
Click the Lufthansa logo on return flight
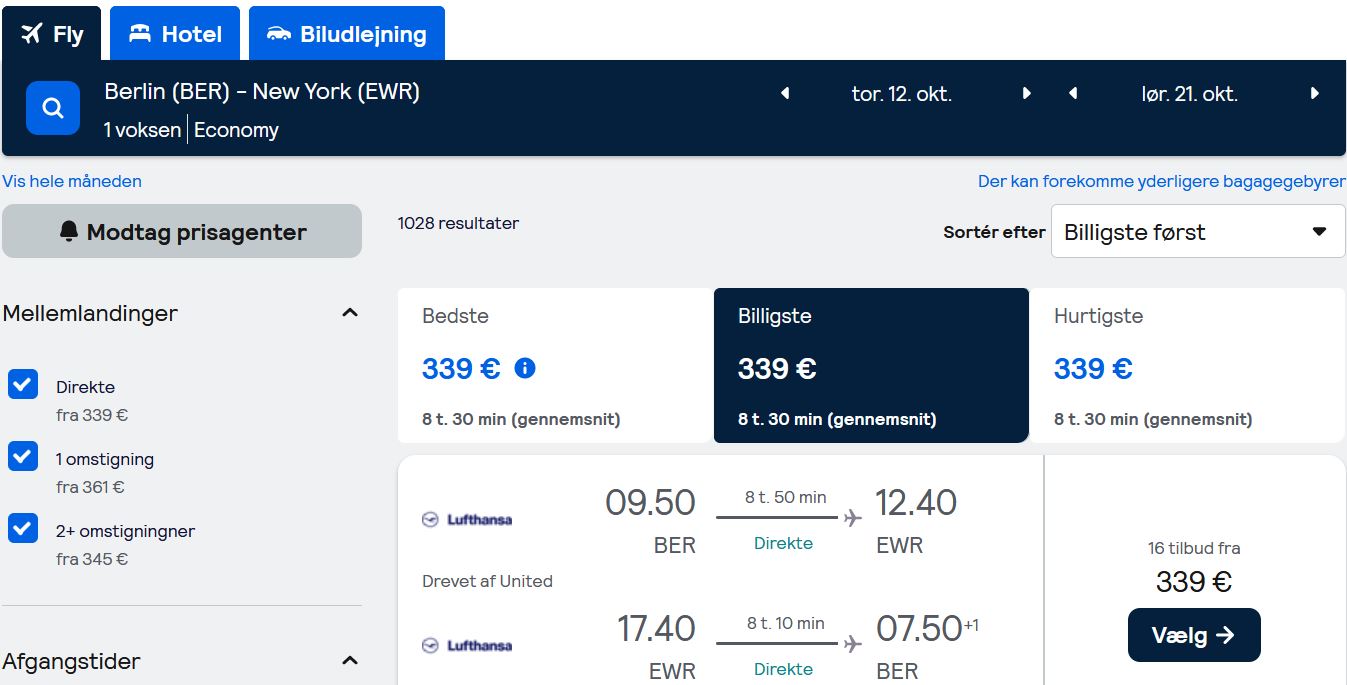click(x=467, y=646)
